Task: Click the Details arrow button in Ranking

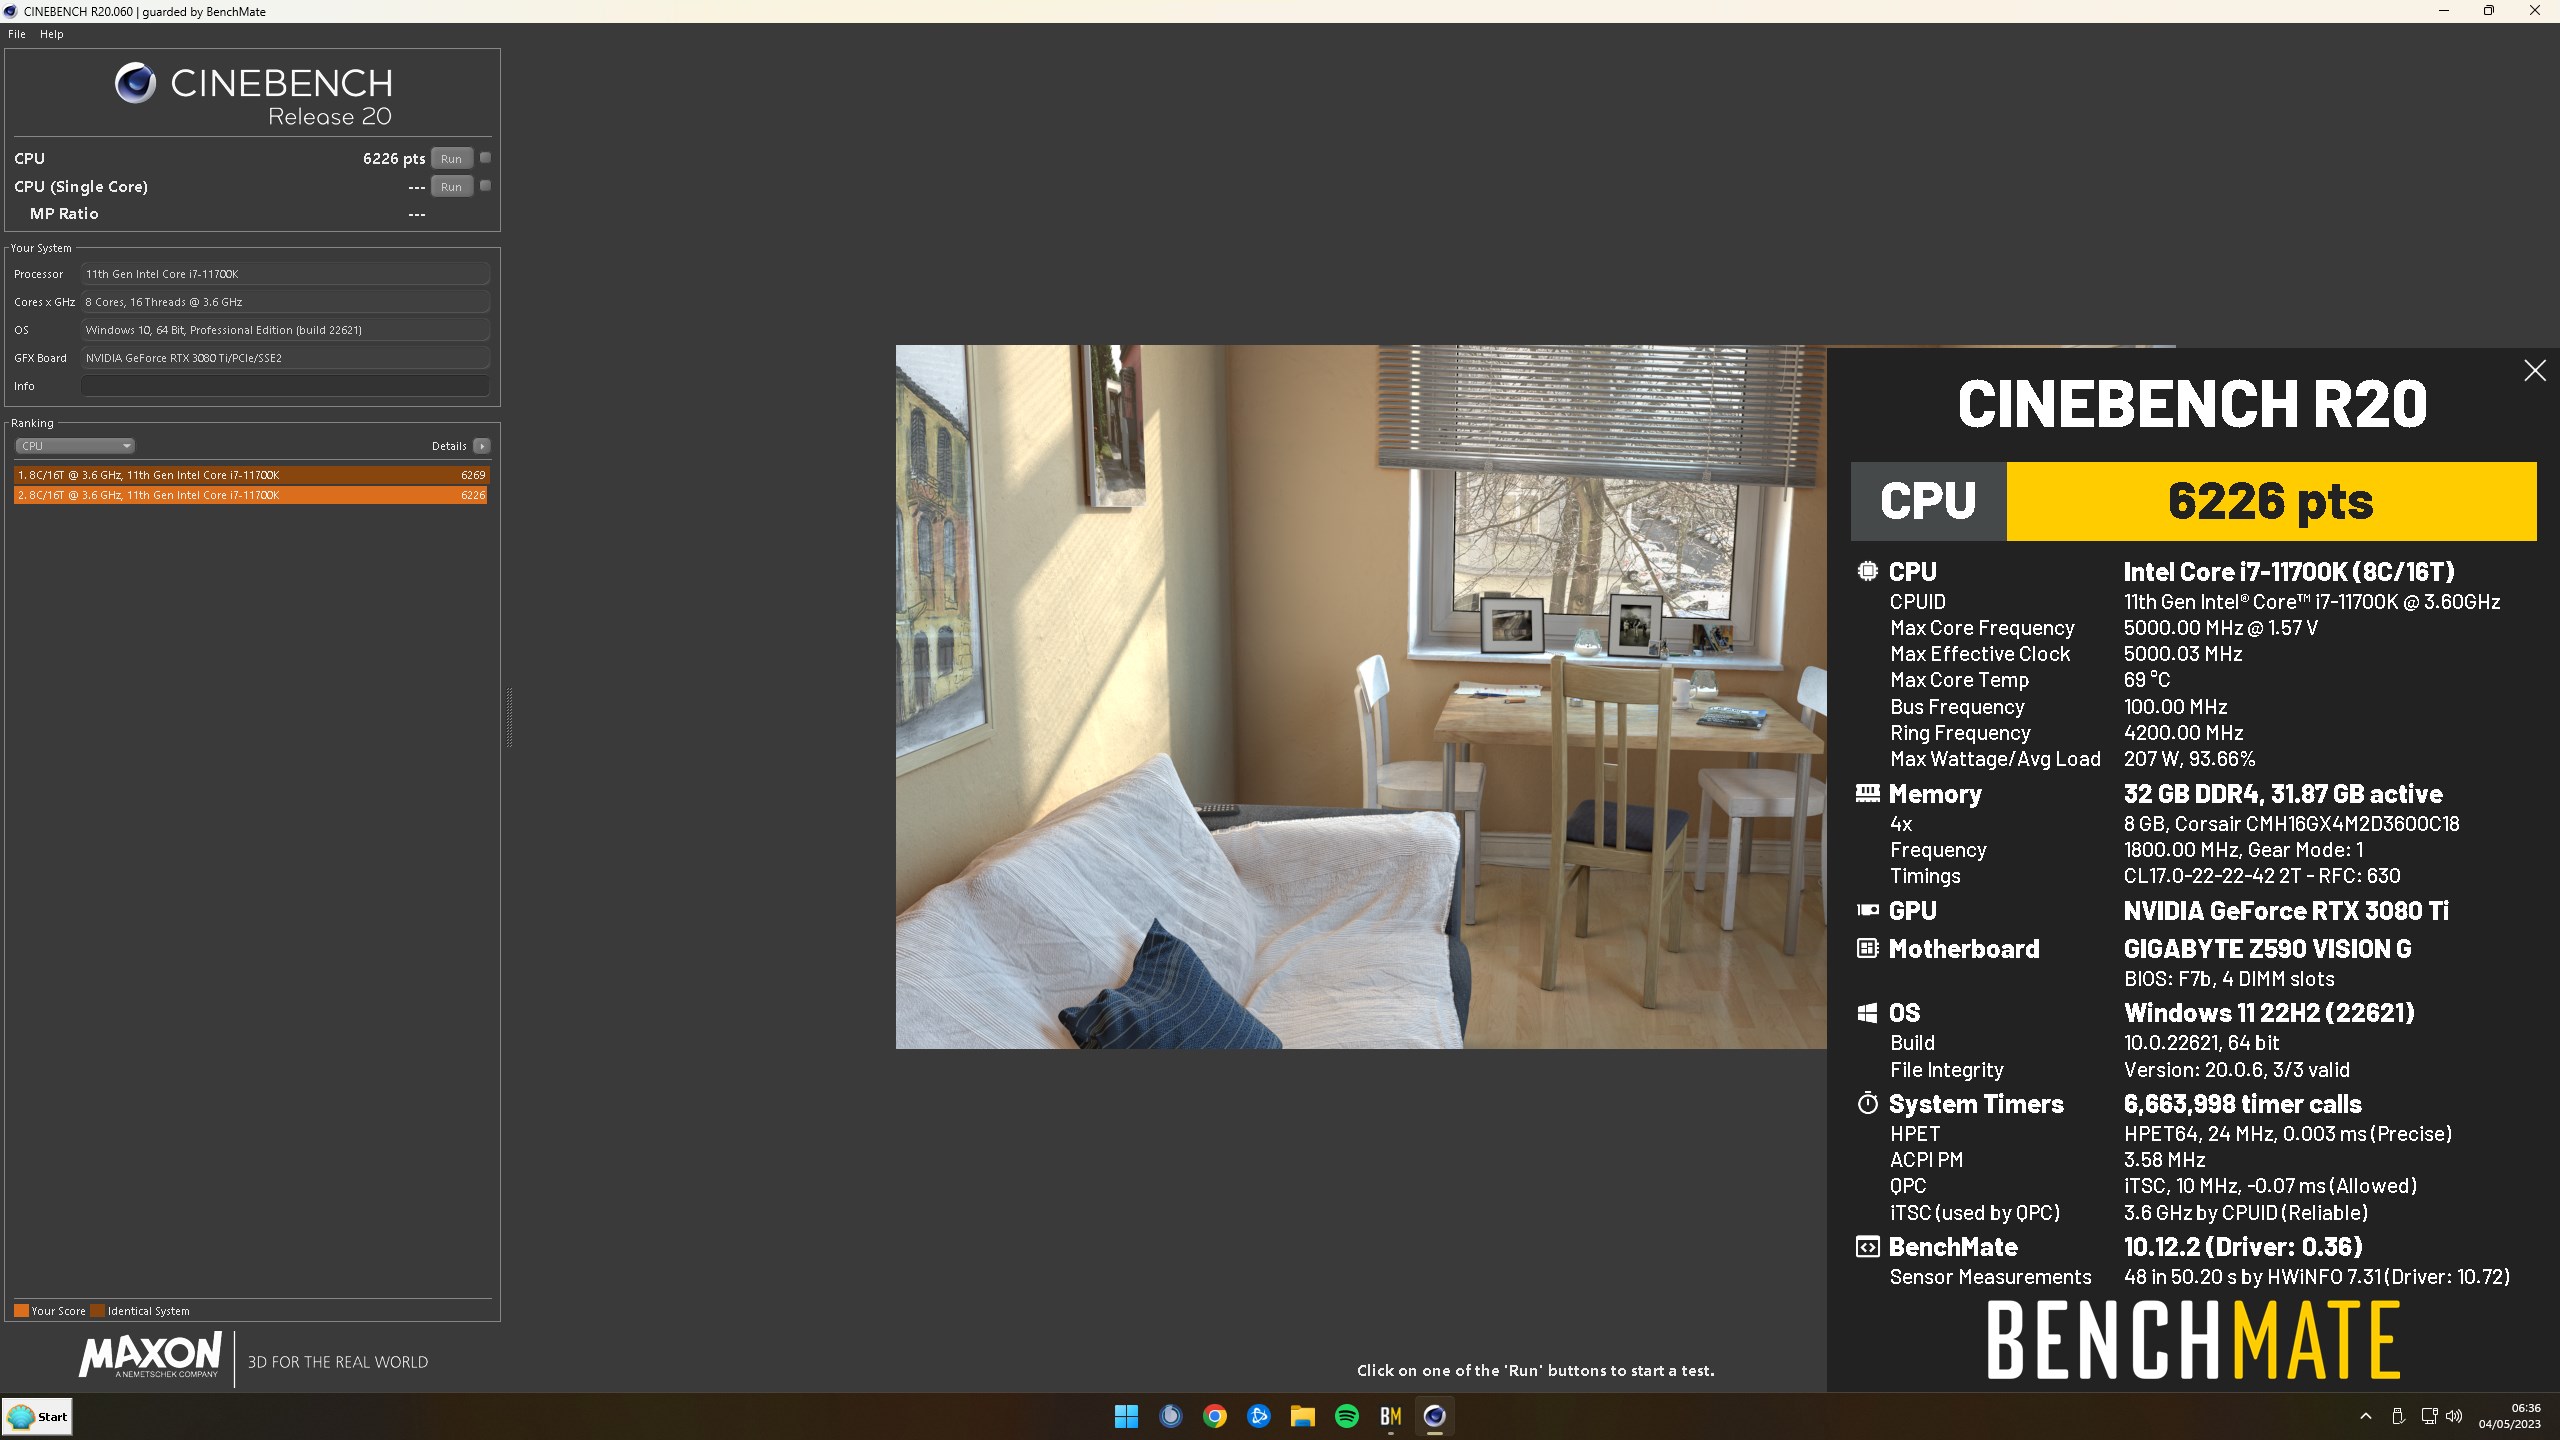Action: (482, 446)
